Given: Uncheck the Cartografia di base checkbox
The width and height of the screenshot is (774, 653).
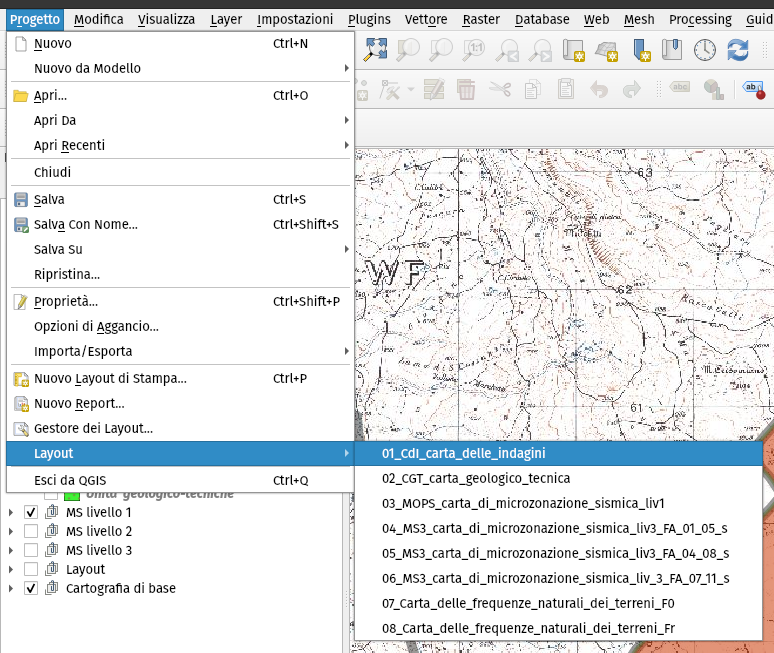Looking at the screenshot, I should [x=31, y=588].
